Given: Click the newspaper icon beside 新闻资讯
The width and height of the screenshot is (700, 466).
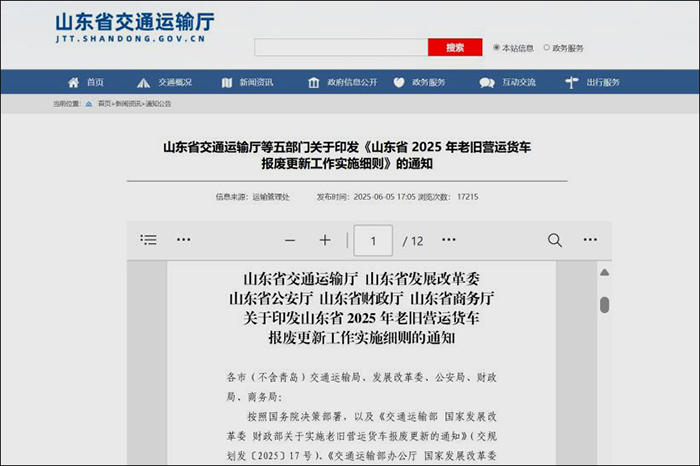Looking at the screenshot, I should point(227,83).
